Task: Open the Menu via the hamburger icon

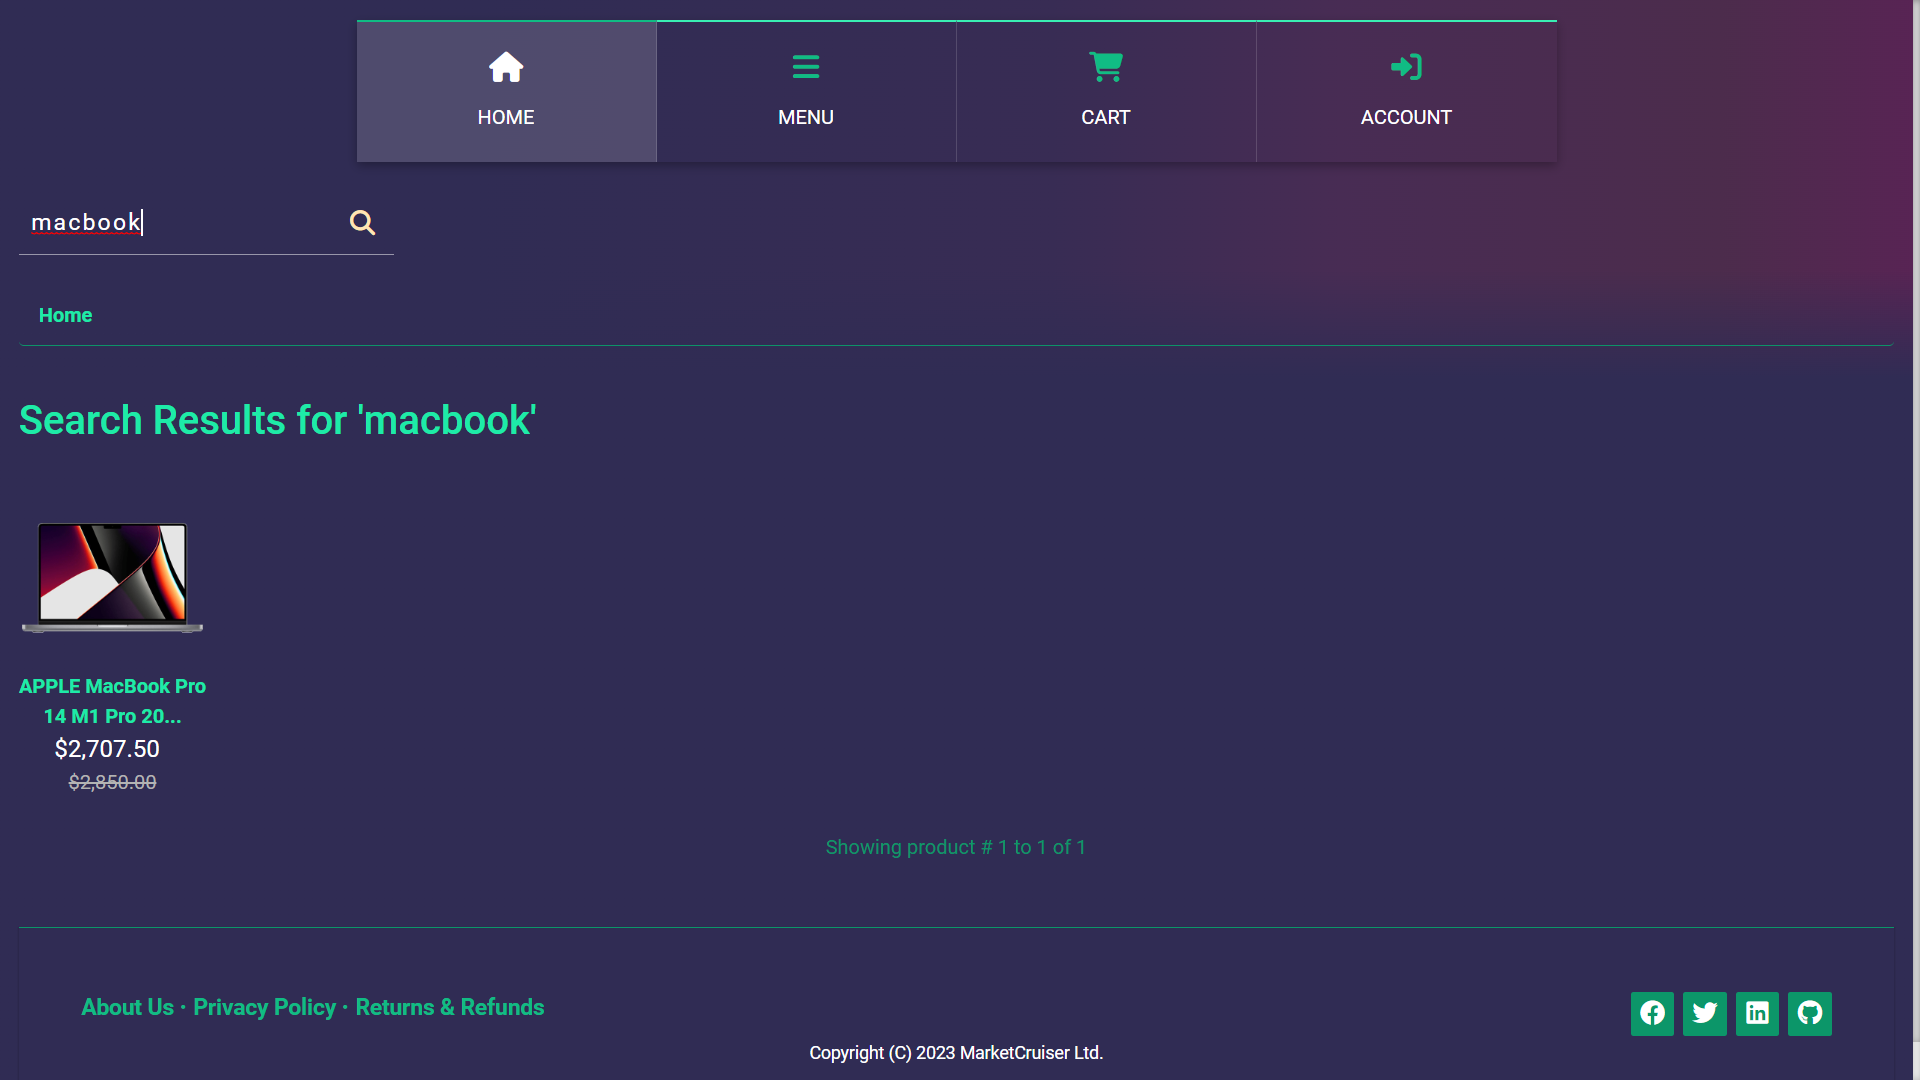Action: tap(806, 67)
